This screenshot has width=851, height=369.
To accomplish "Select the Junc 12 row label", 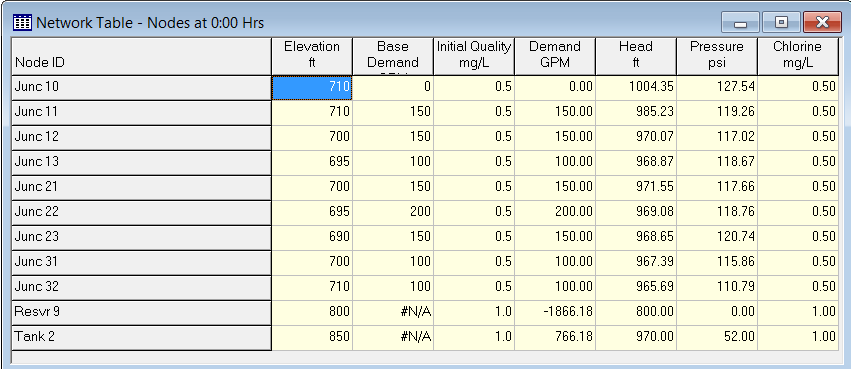I will tap(141, 138).
